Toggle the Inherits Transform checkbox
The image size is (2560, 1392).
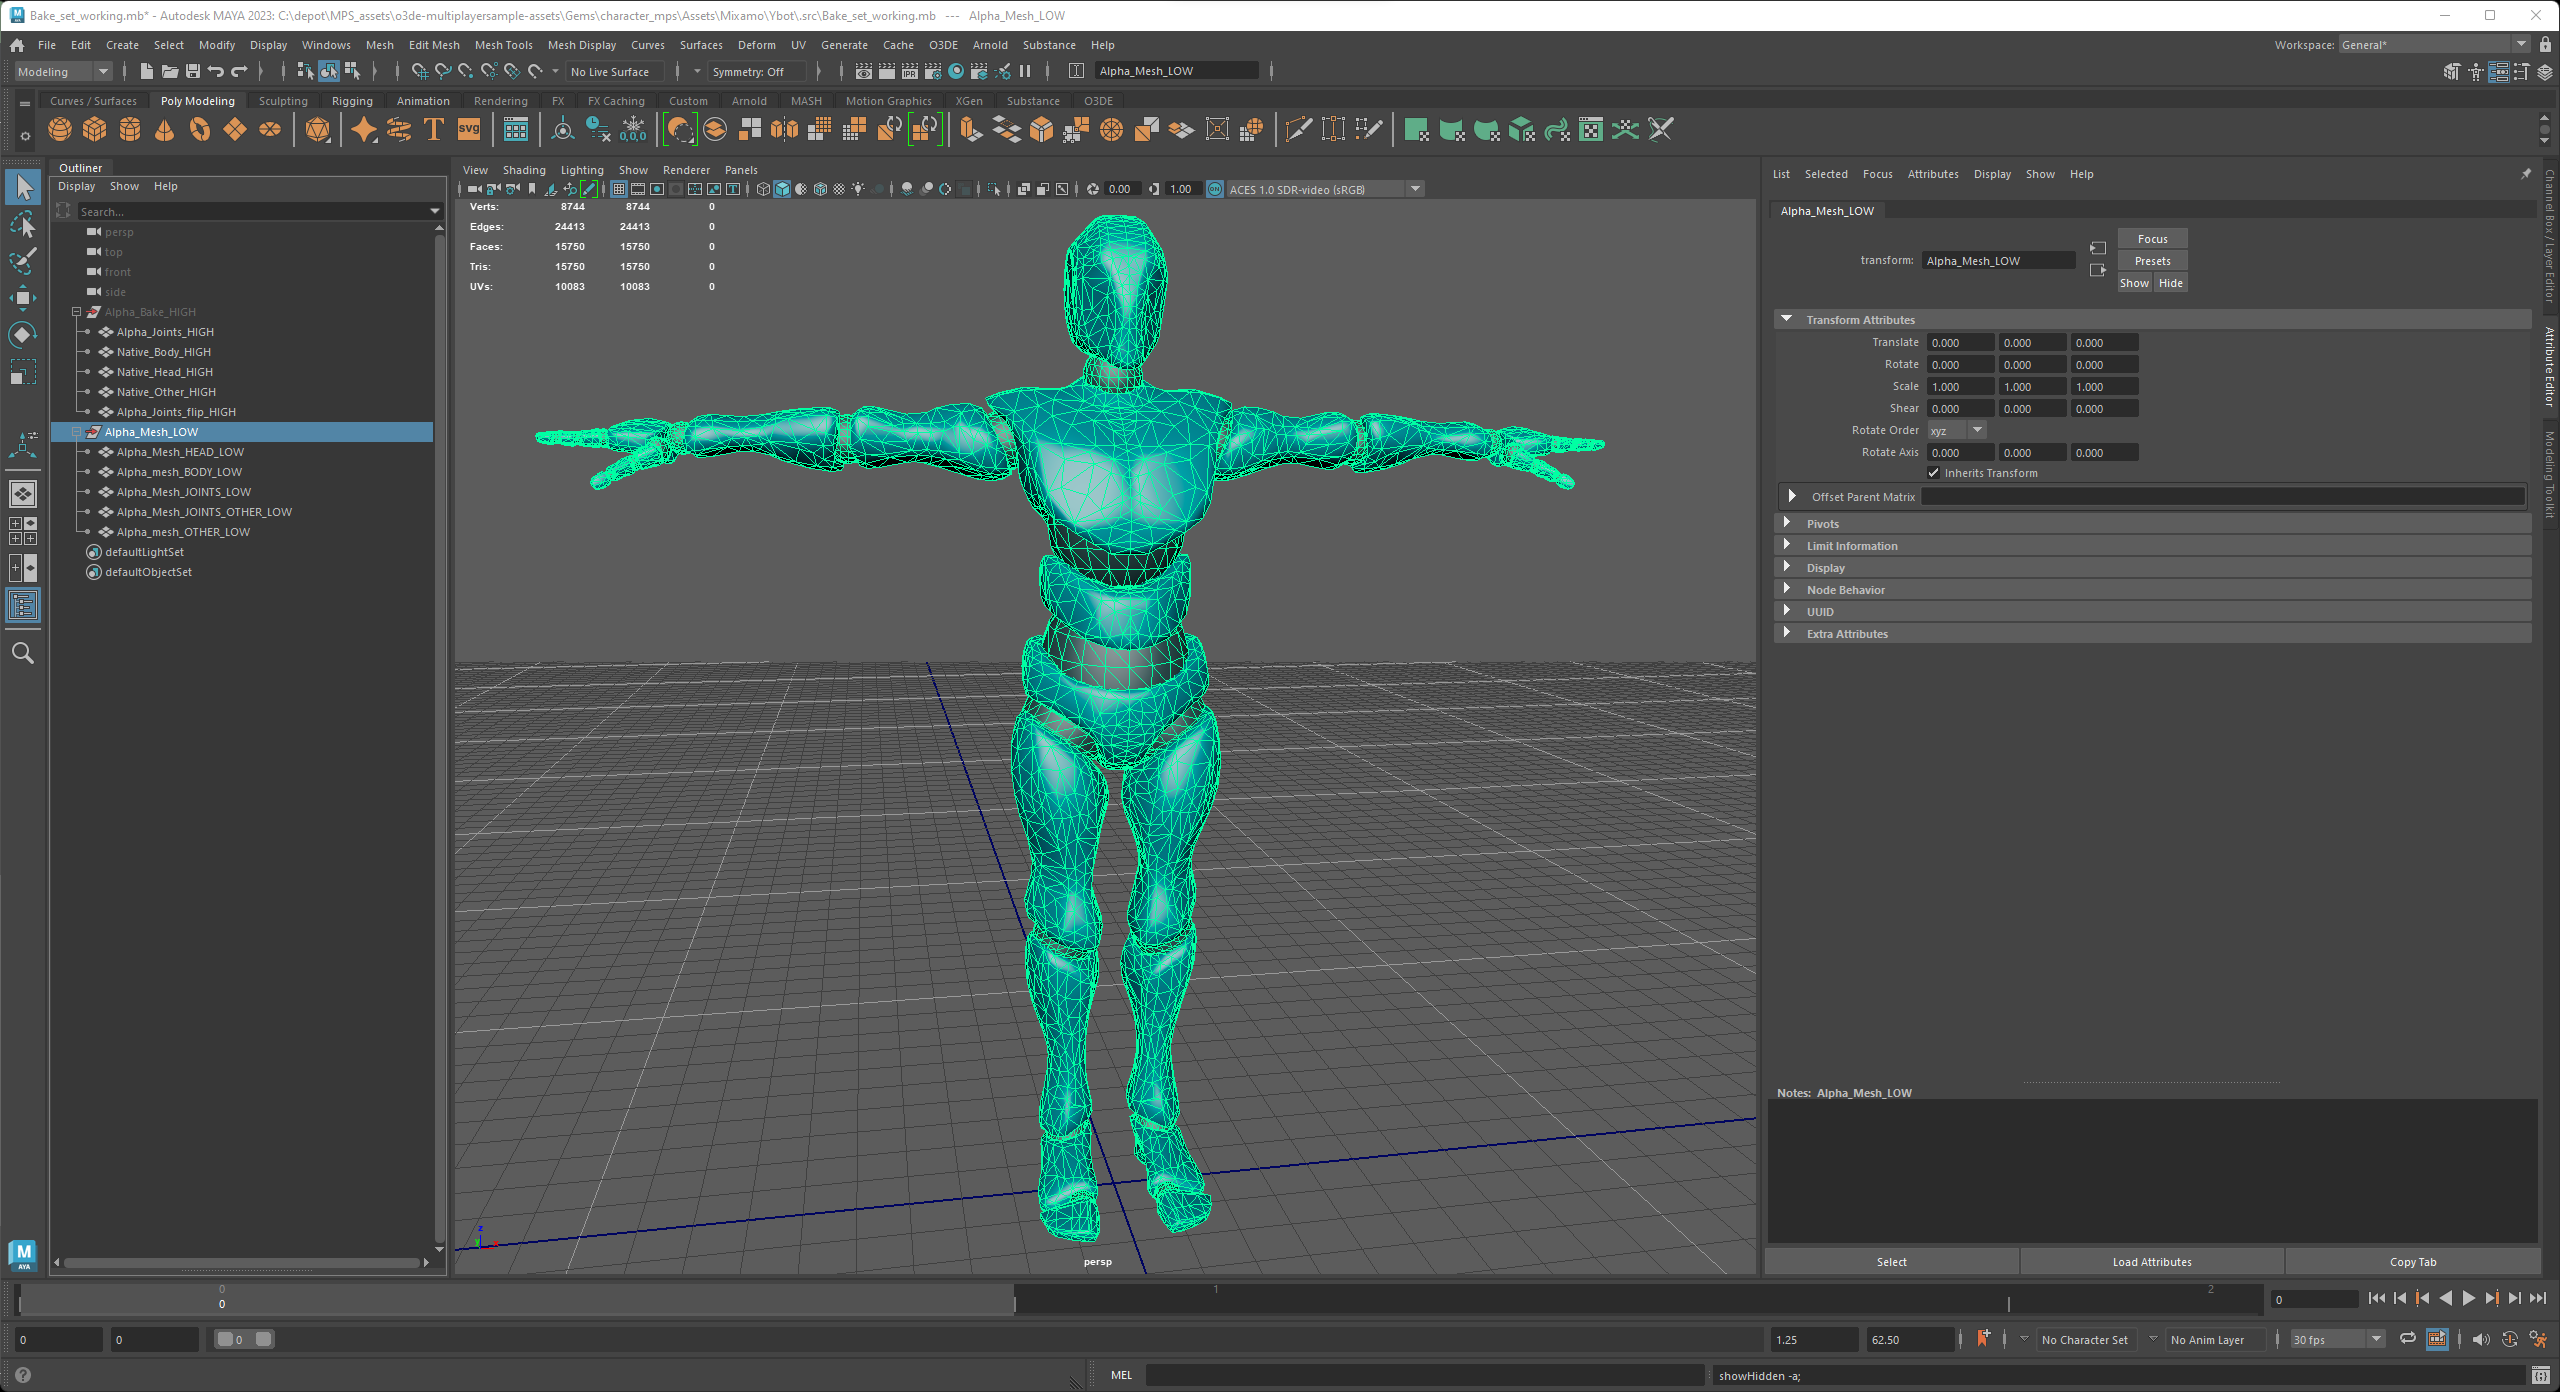tap(1934, 473)
